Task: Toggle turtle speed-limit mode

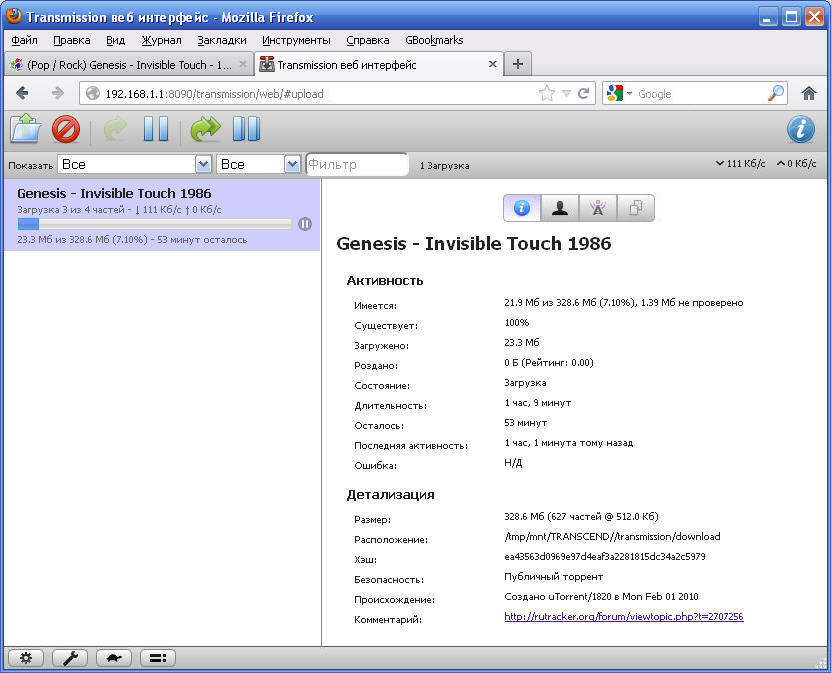Action: coord(114,658)
